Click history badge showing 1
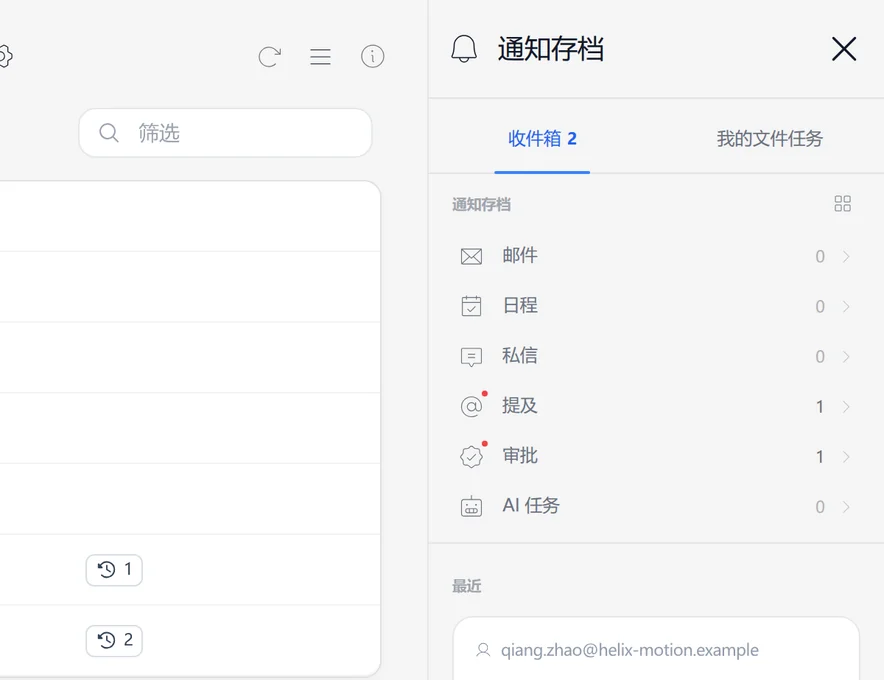The height and width of the screenshot is (680, 884). [114, 570]
